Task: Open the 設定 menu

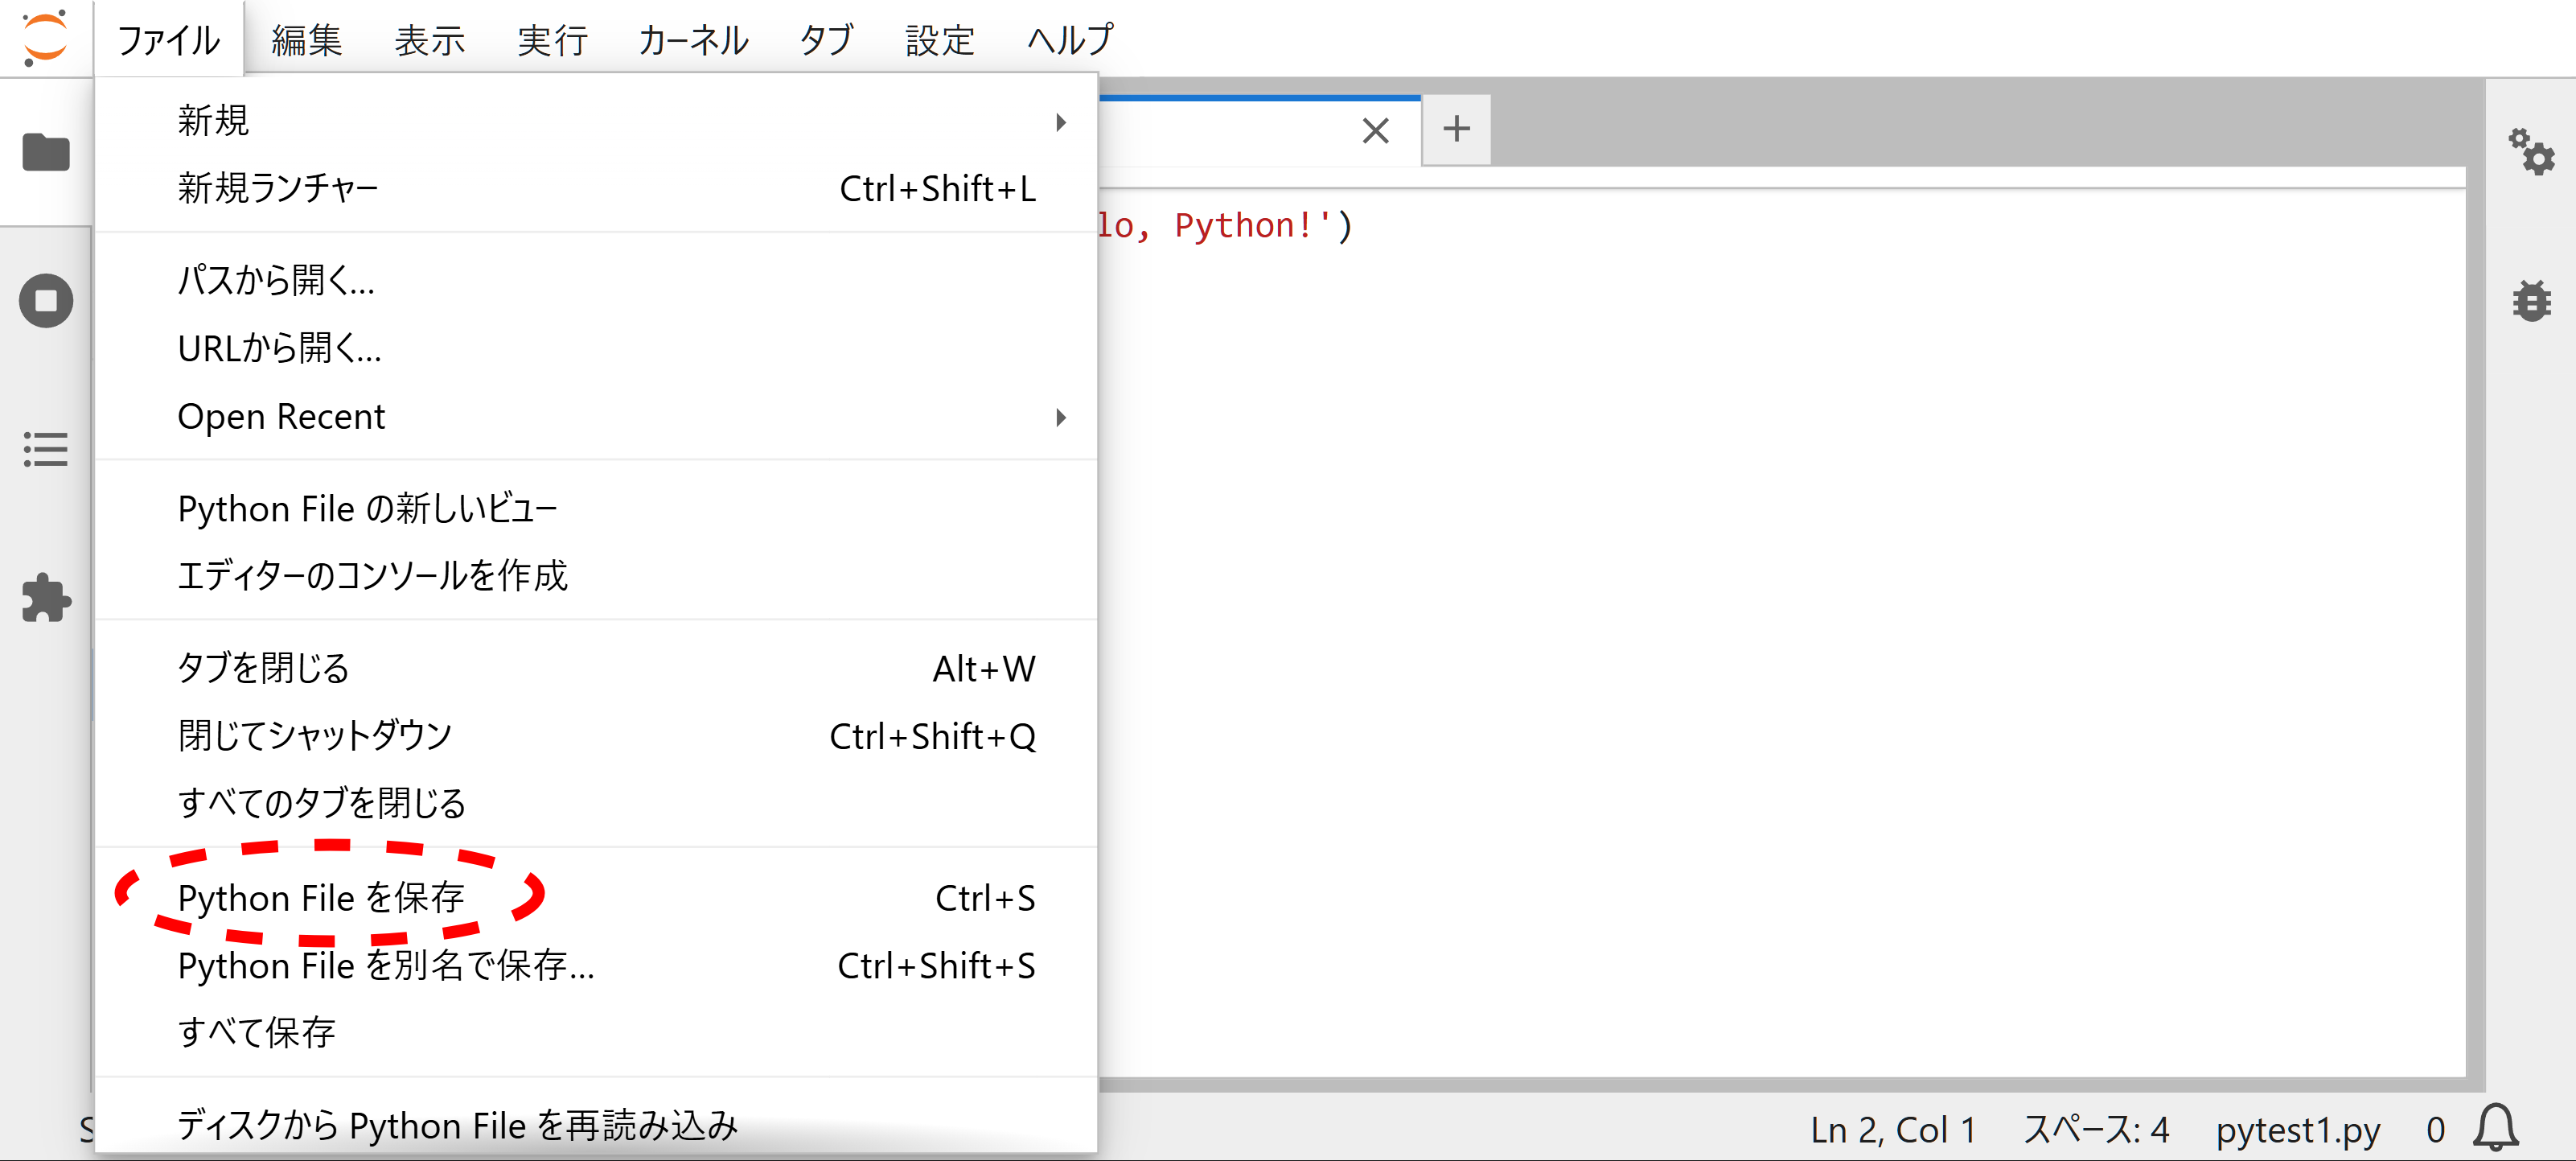Action: pos(939,40)
